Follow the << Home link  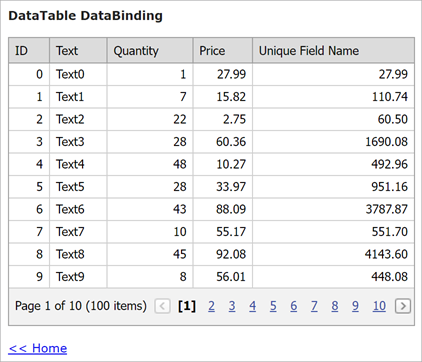[x=38, y=348]
